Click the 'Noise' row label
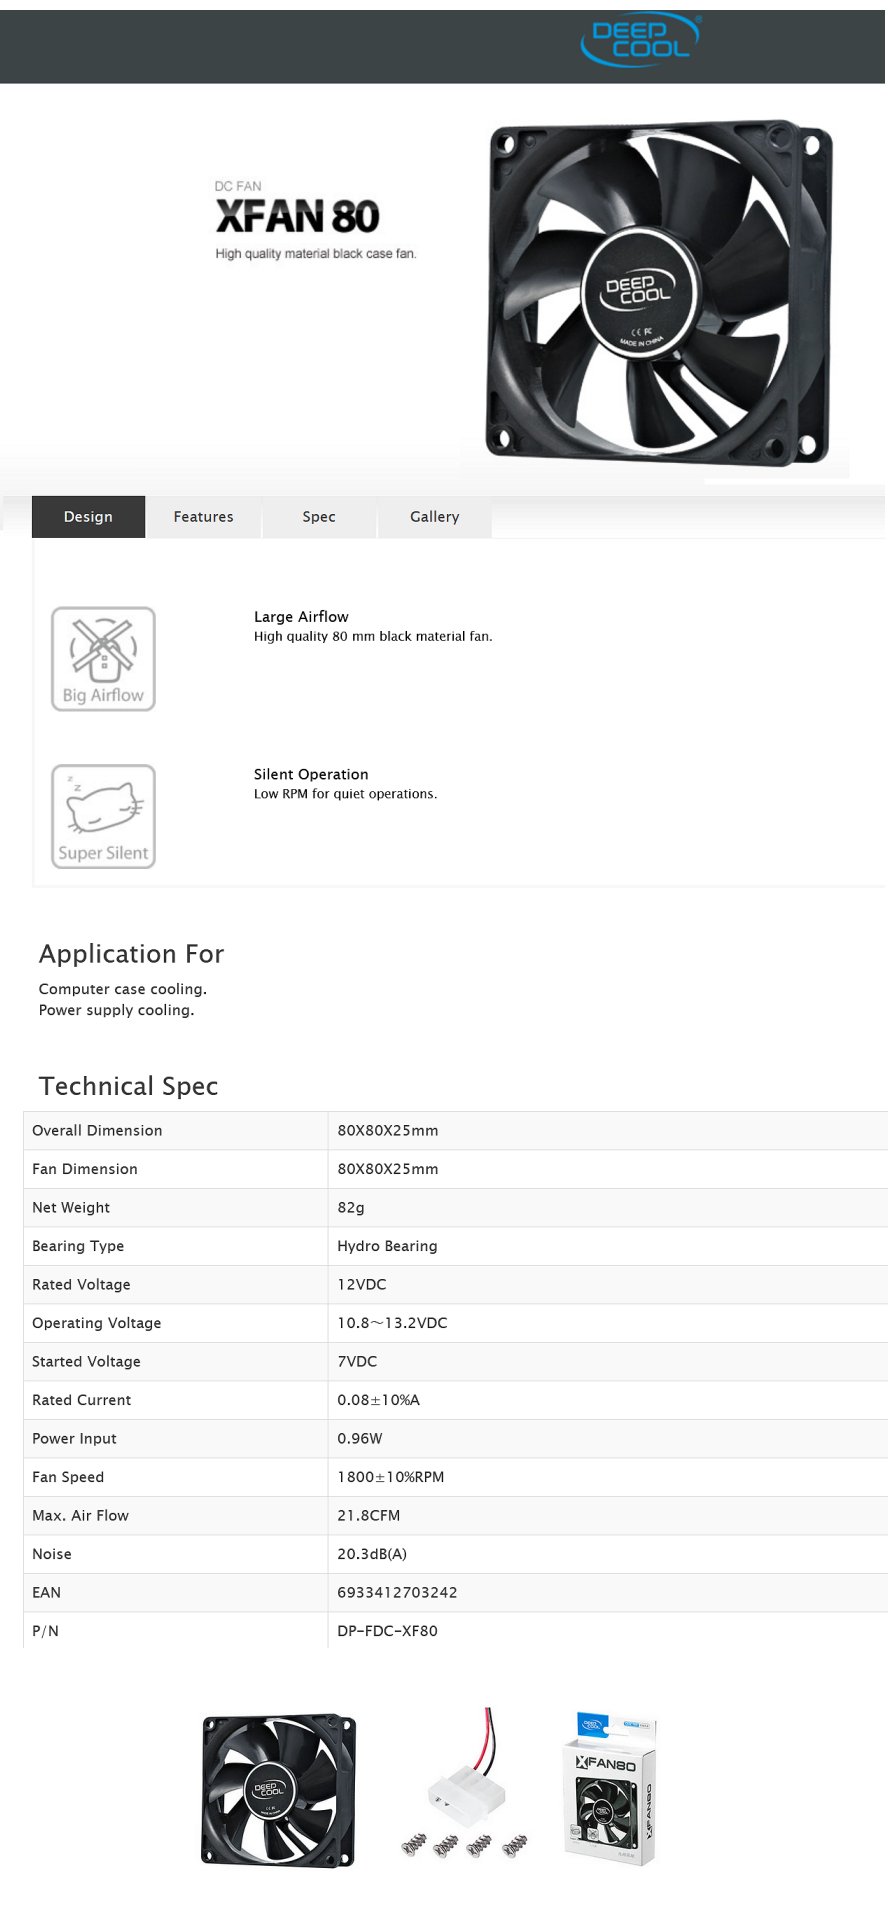This screenshot has width=888, height=1916. (52, 1554)
